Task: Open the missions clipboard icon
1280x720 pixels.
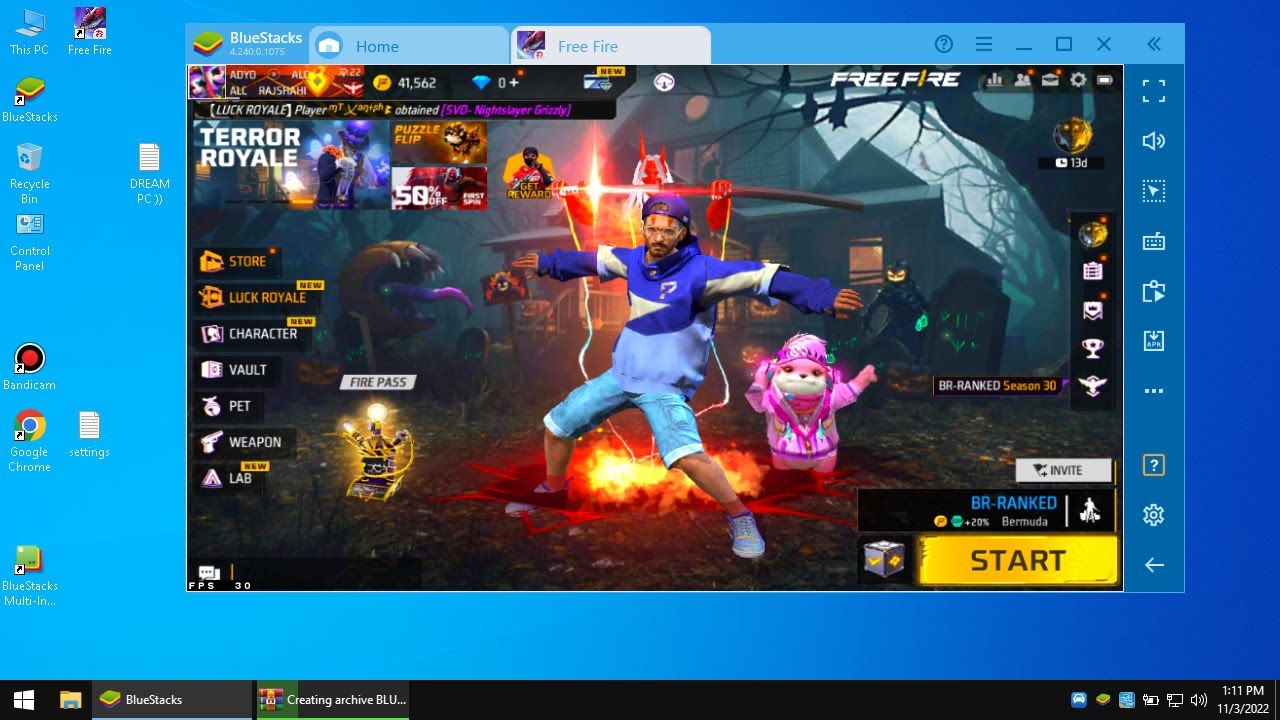Action: coord(1092,270)
